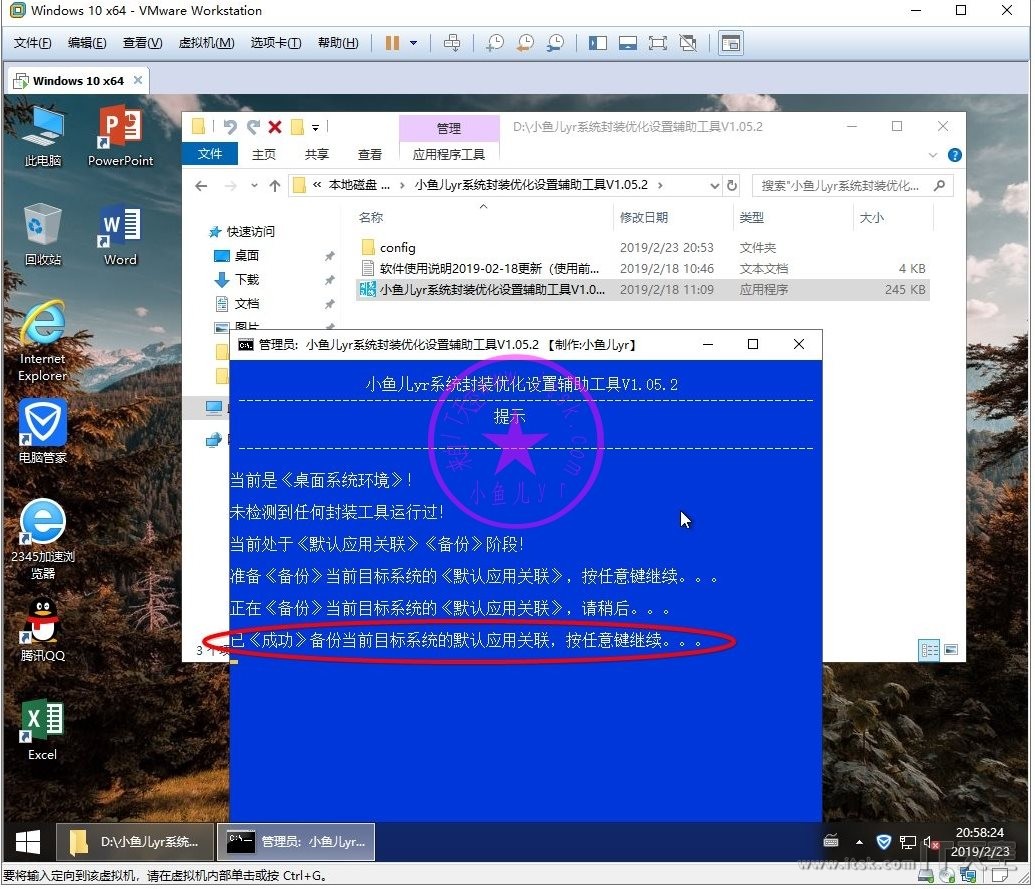Image resolution: width=1035 pixels, height=889 pixels.
Task: Switch to VMware Unity mode
Action: click(688, 43)
